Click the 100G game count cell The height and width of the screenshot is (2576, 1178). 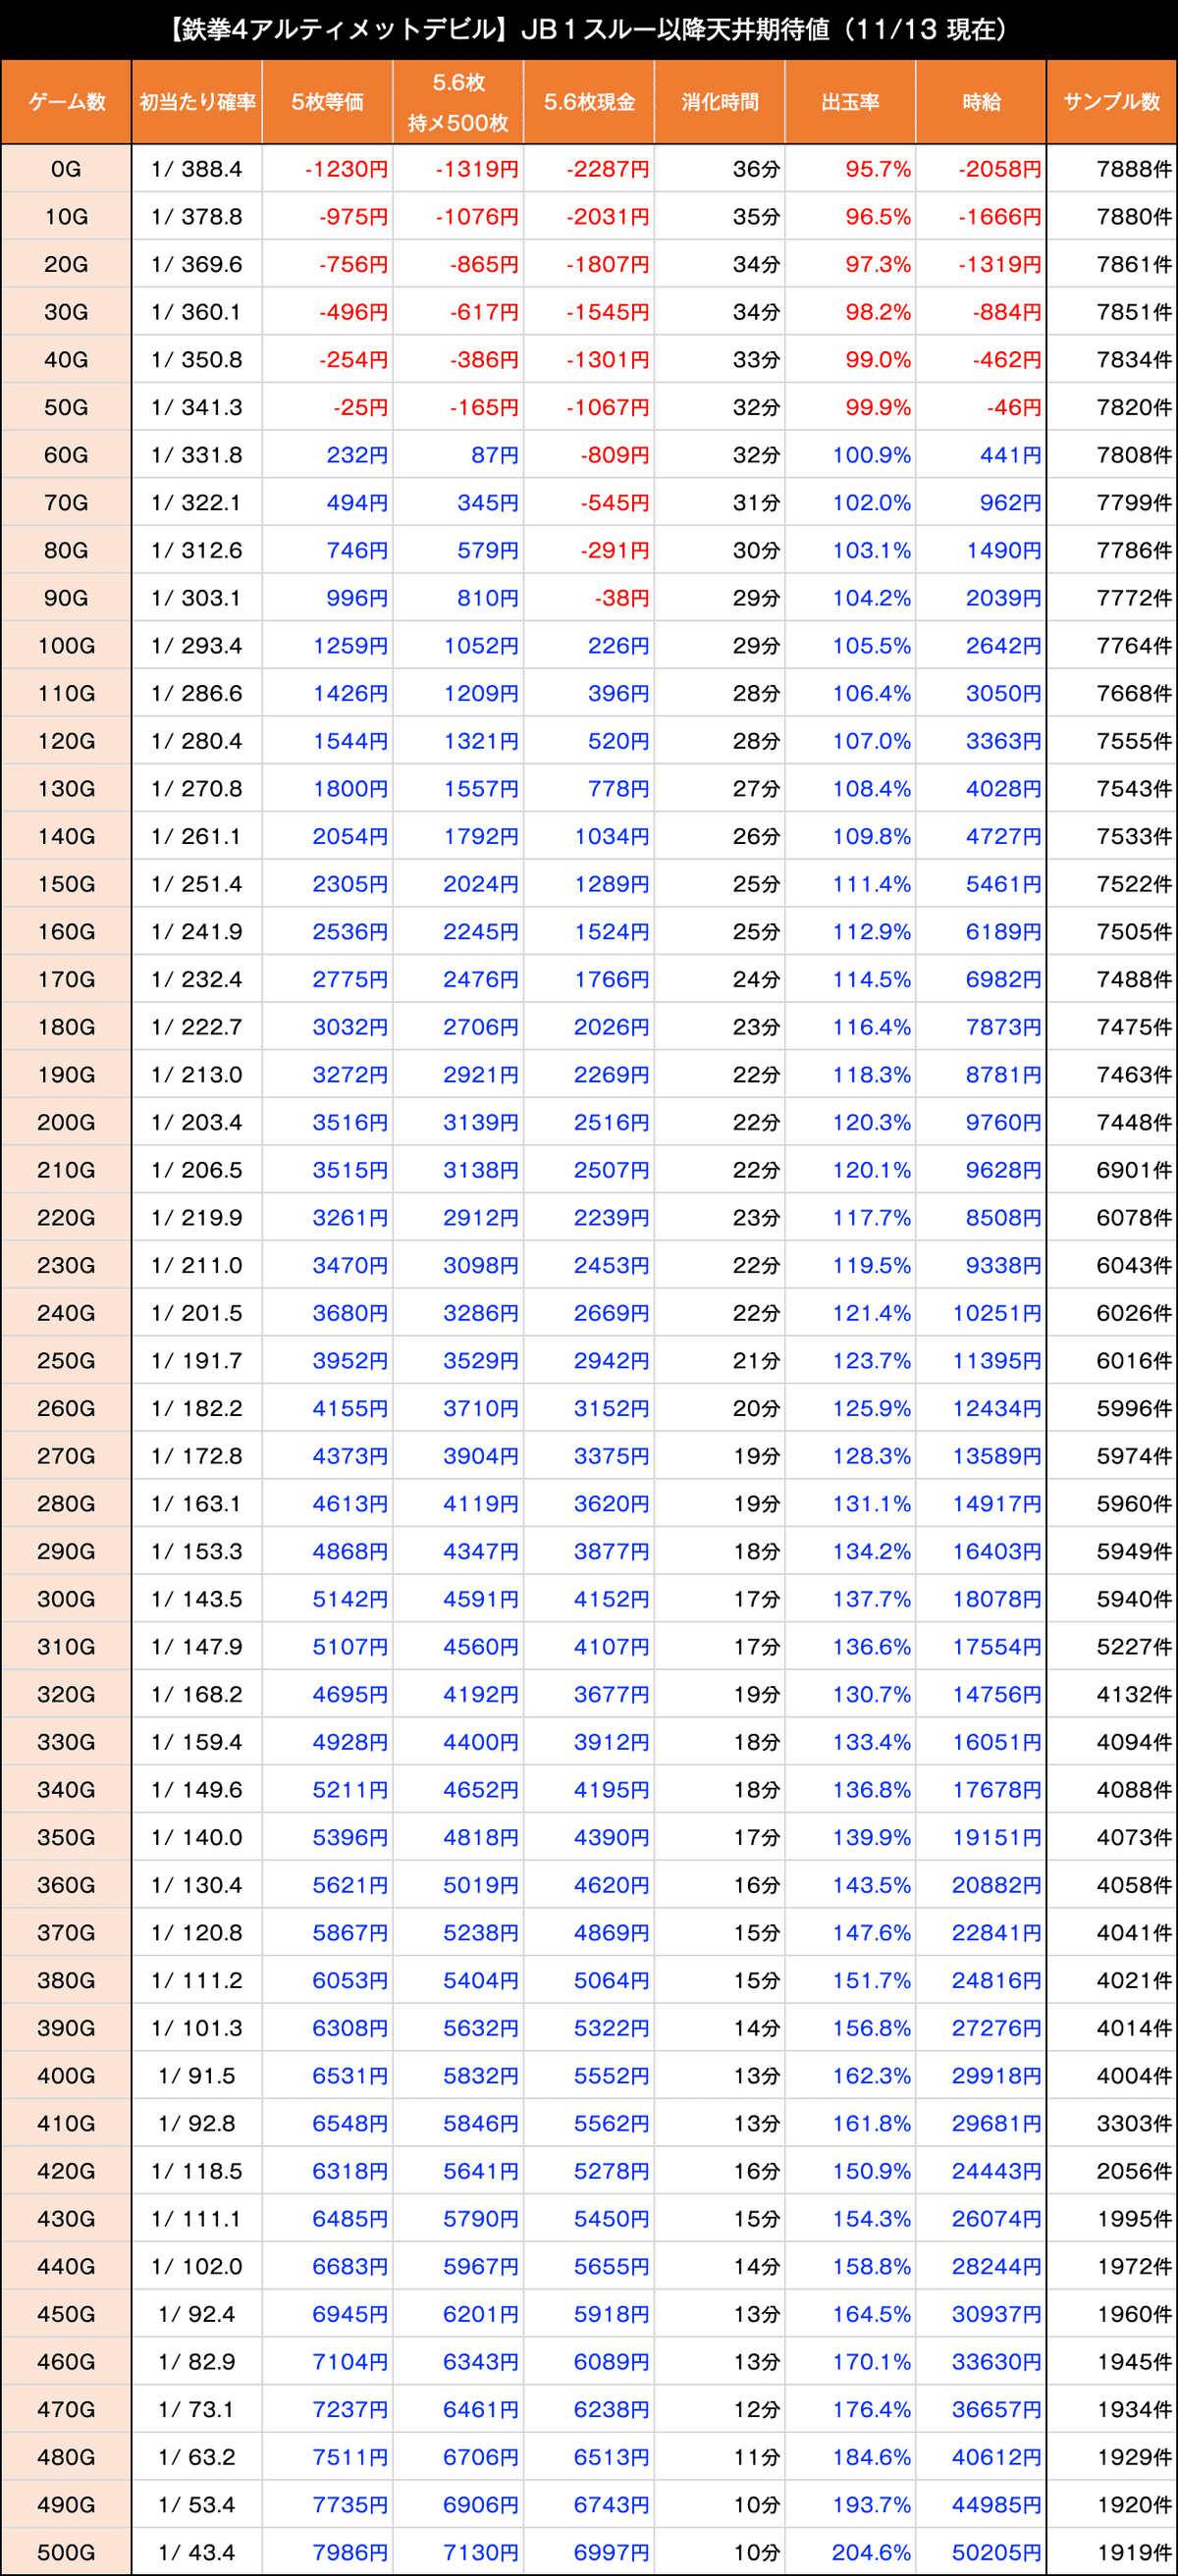coord(66,646)
